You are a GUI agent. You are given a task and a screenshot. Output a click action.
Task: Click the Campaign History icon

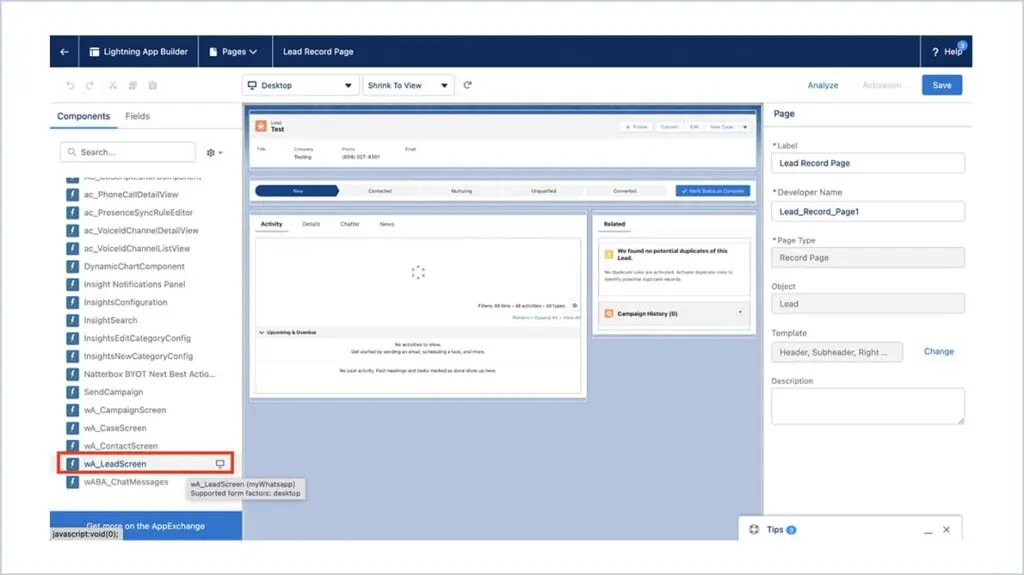609,314
